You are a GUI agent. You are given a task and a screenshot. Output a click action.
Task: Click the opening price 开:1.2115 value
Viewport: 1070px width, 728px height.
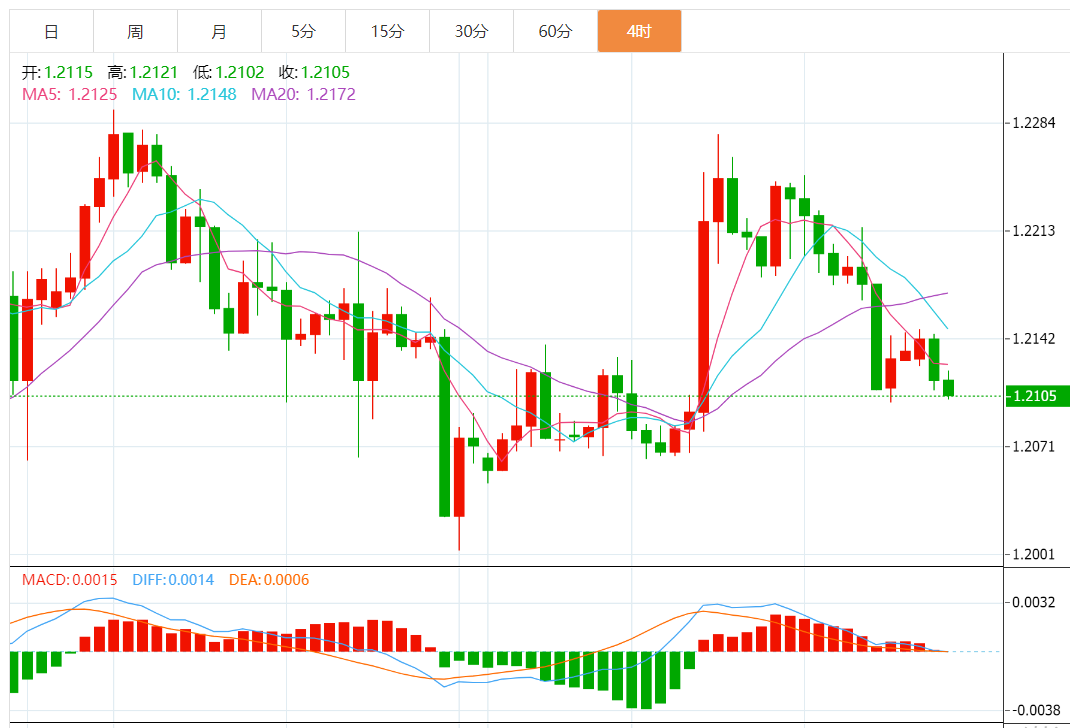point(57,72)
